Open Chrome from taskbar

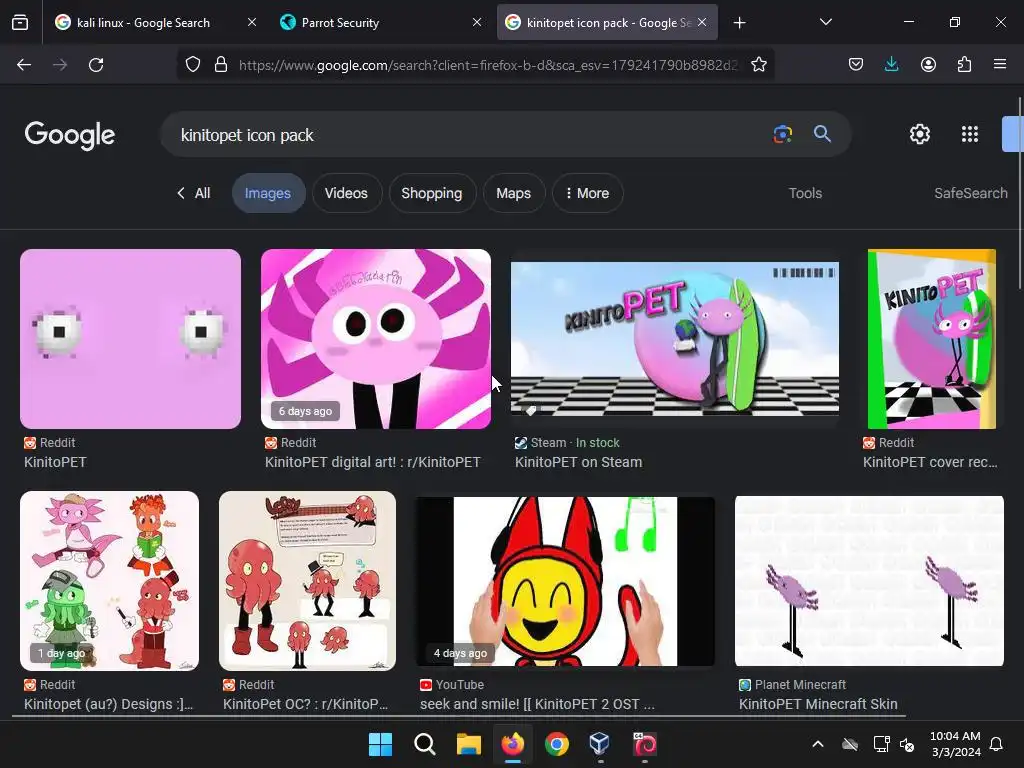click(x=556, y=744)
